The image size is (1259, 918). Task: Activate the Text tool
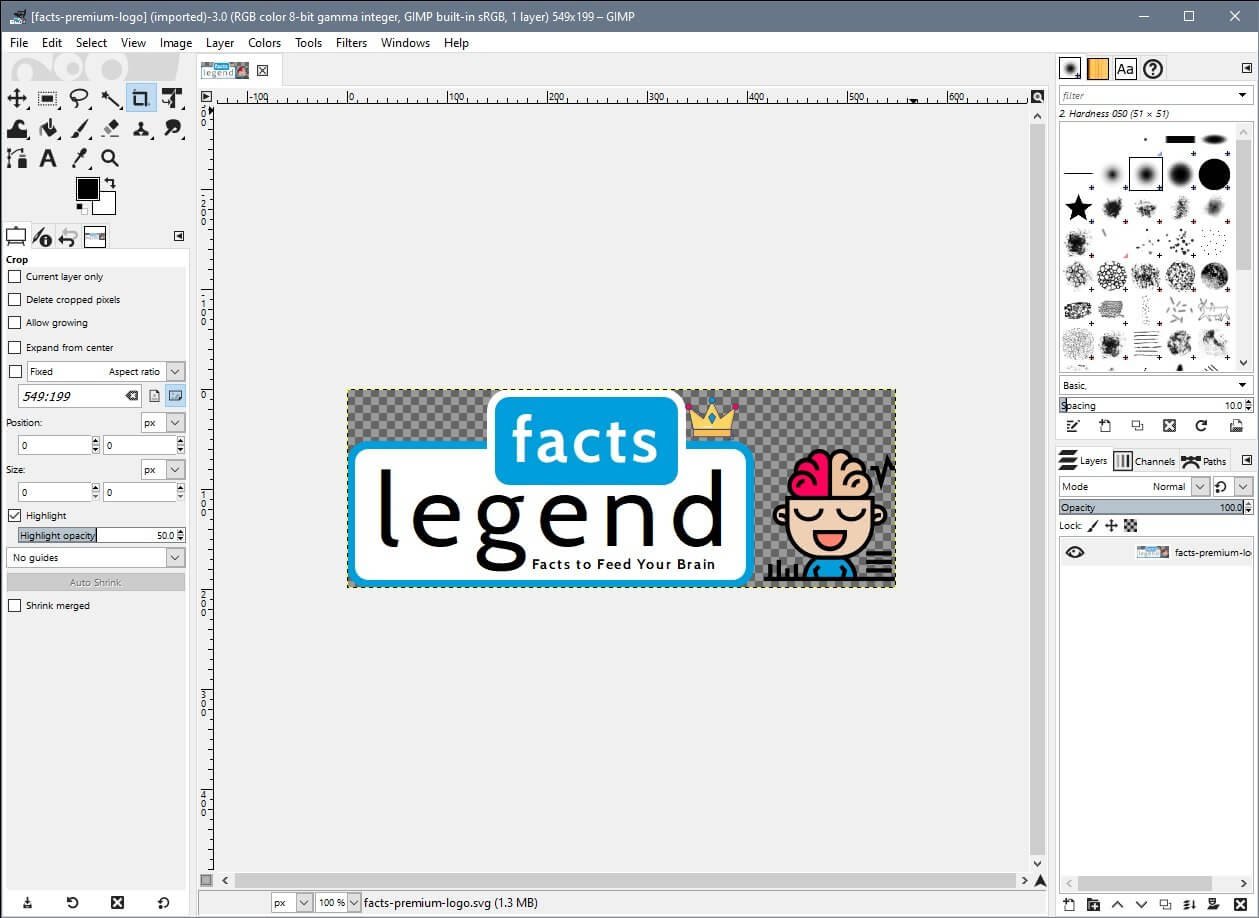point(48,158)
